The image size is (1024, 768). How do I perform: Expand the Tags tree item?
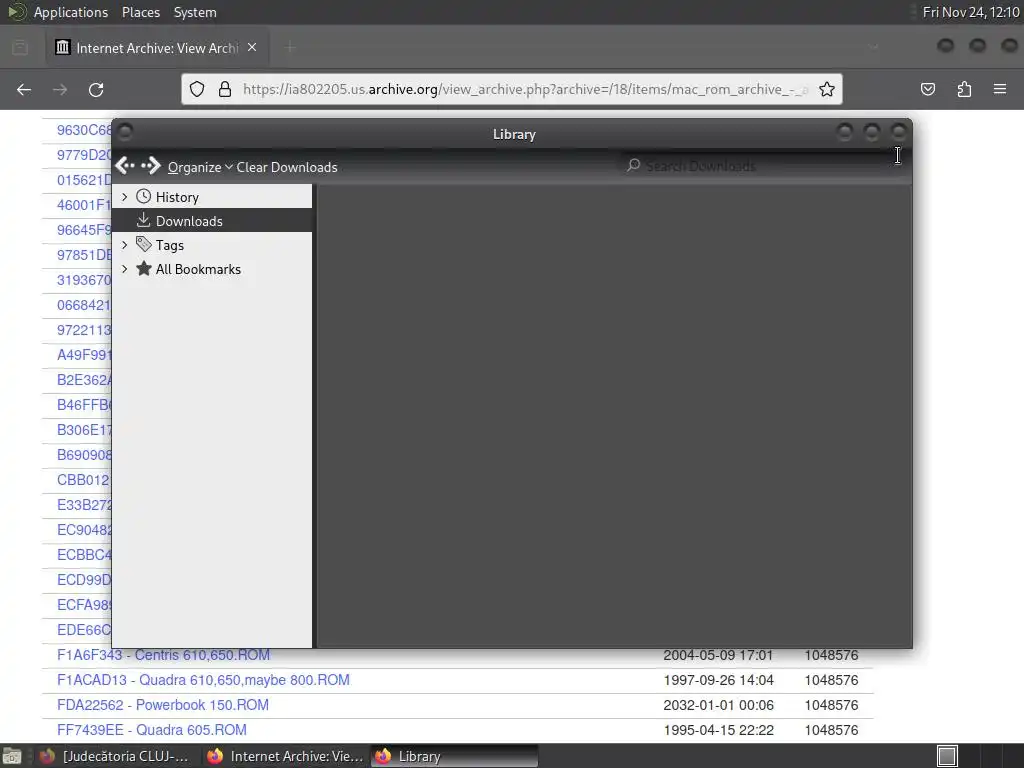[x=125, y=245]
